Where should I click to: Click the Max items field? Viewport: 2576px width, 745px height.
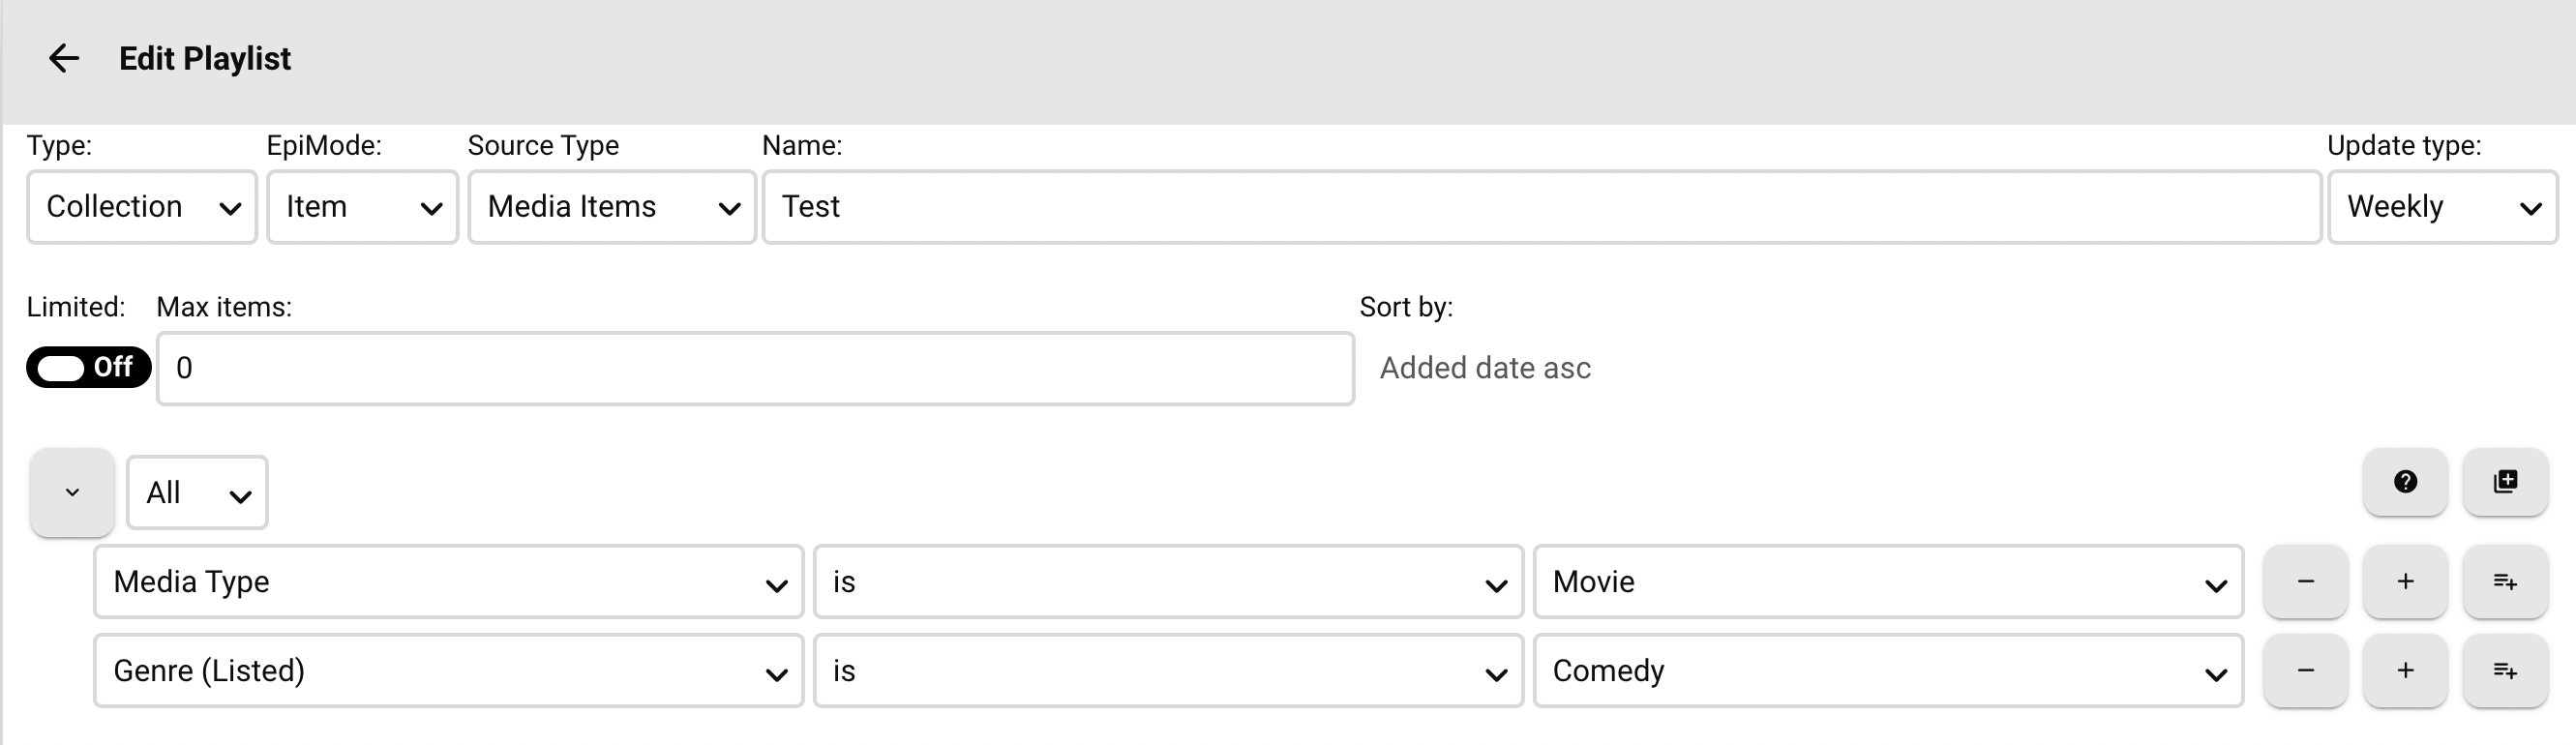click(x=755, y=368)
